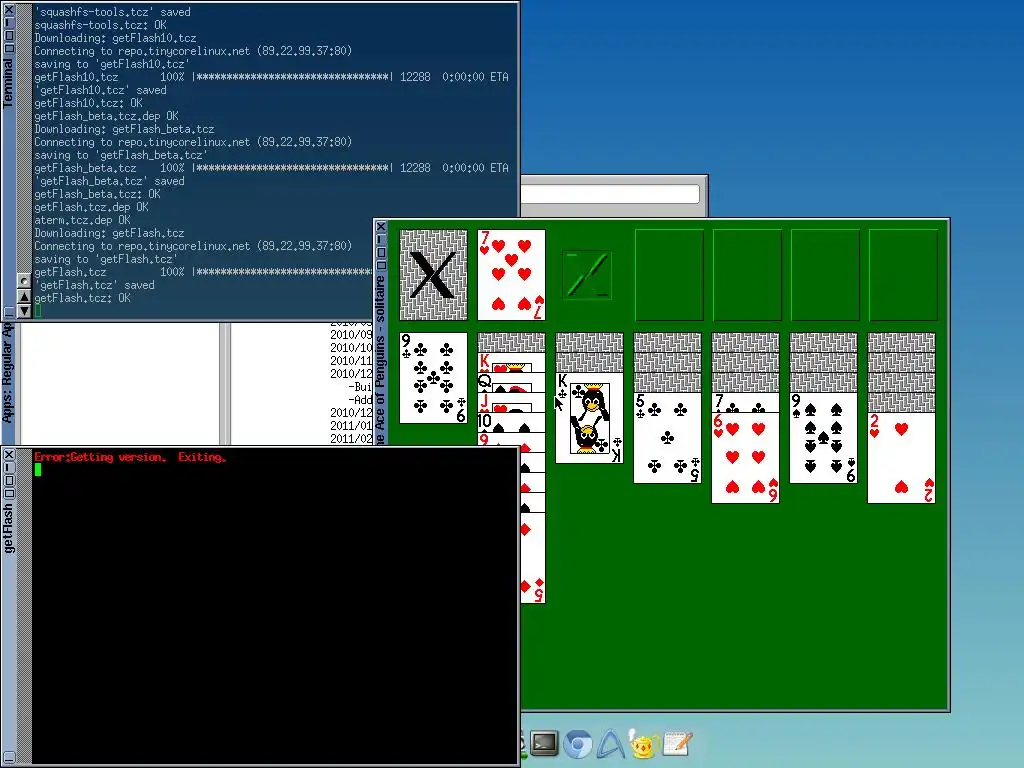Maximize the getFlash window
Screen dimensions: 1024x768
[8, 481]
